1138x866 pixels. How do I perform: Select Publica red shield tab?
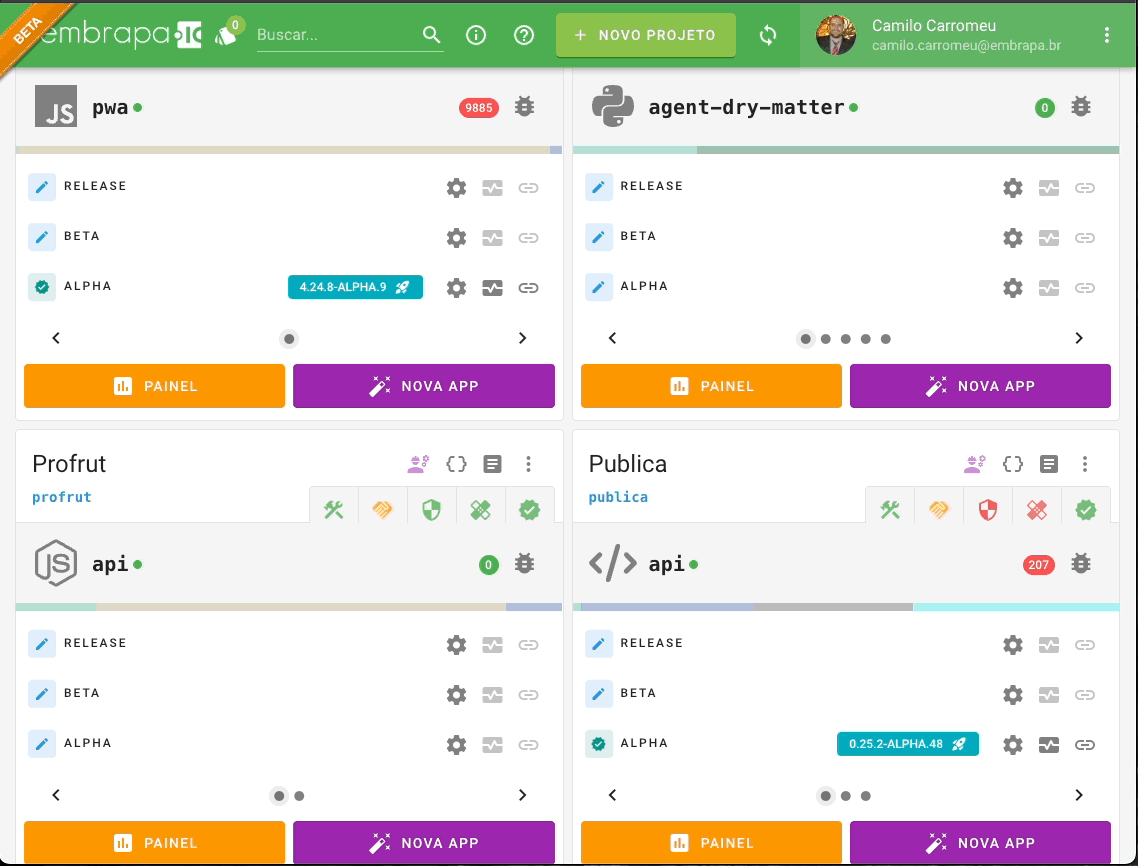[x=988, y=510]
